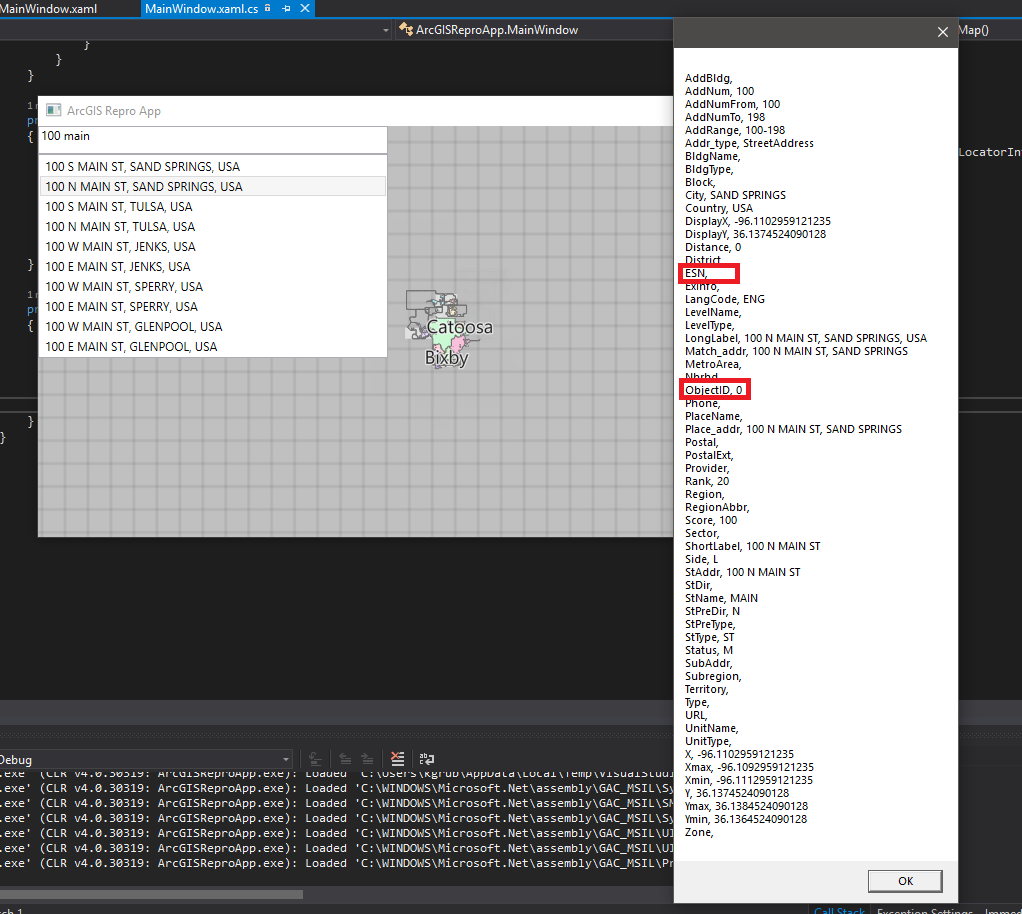Select 100 N MAIN ST, SAND SPRINGS suggestion

(x=213, y=187)
